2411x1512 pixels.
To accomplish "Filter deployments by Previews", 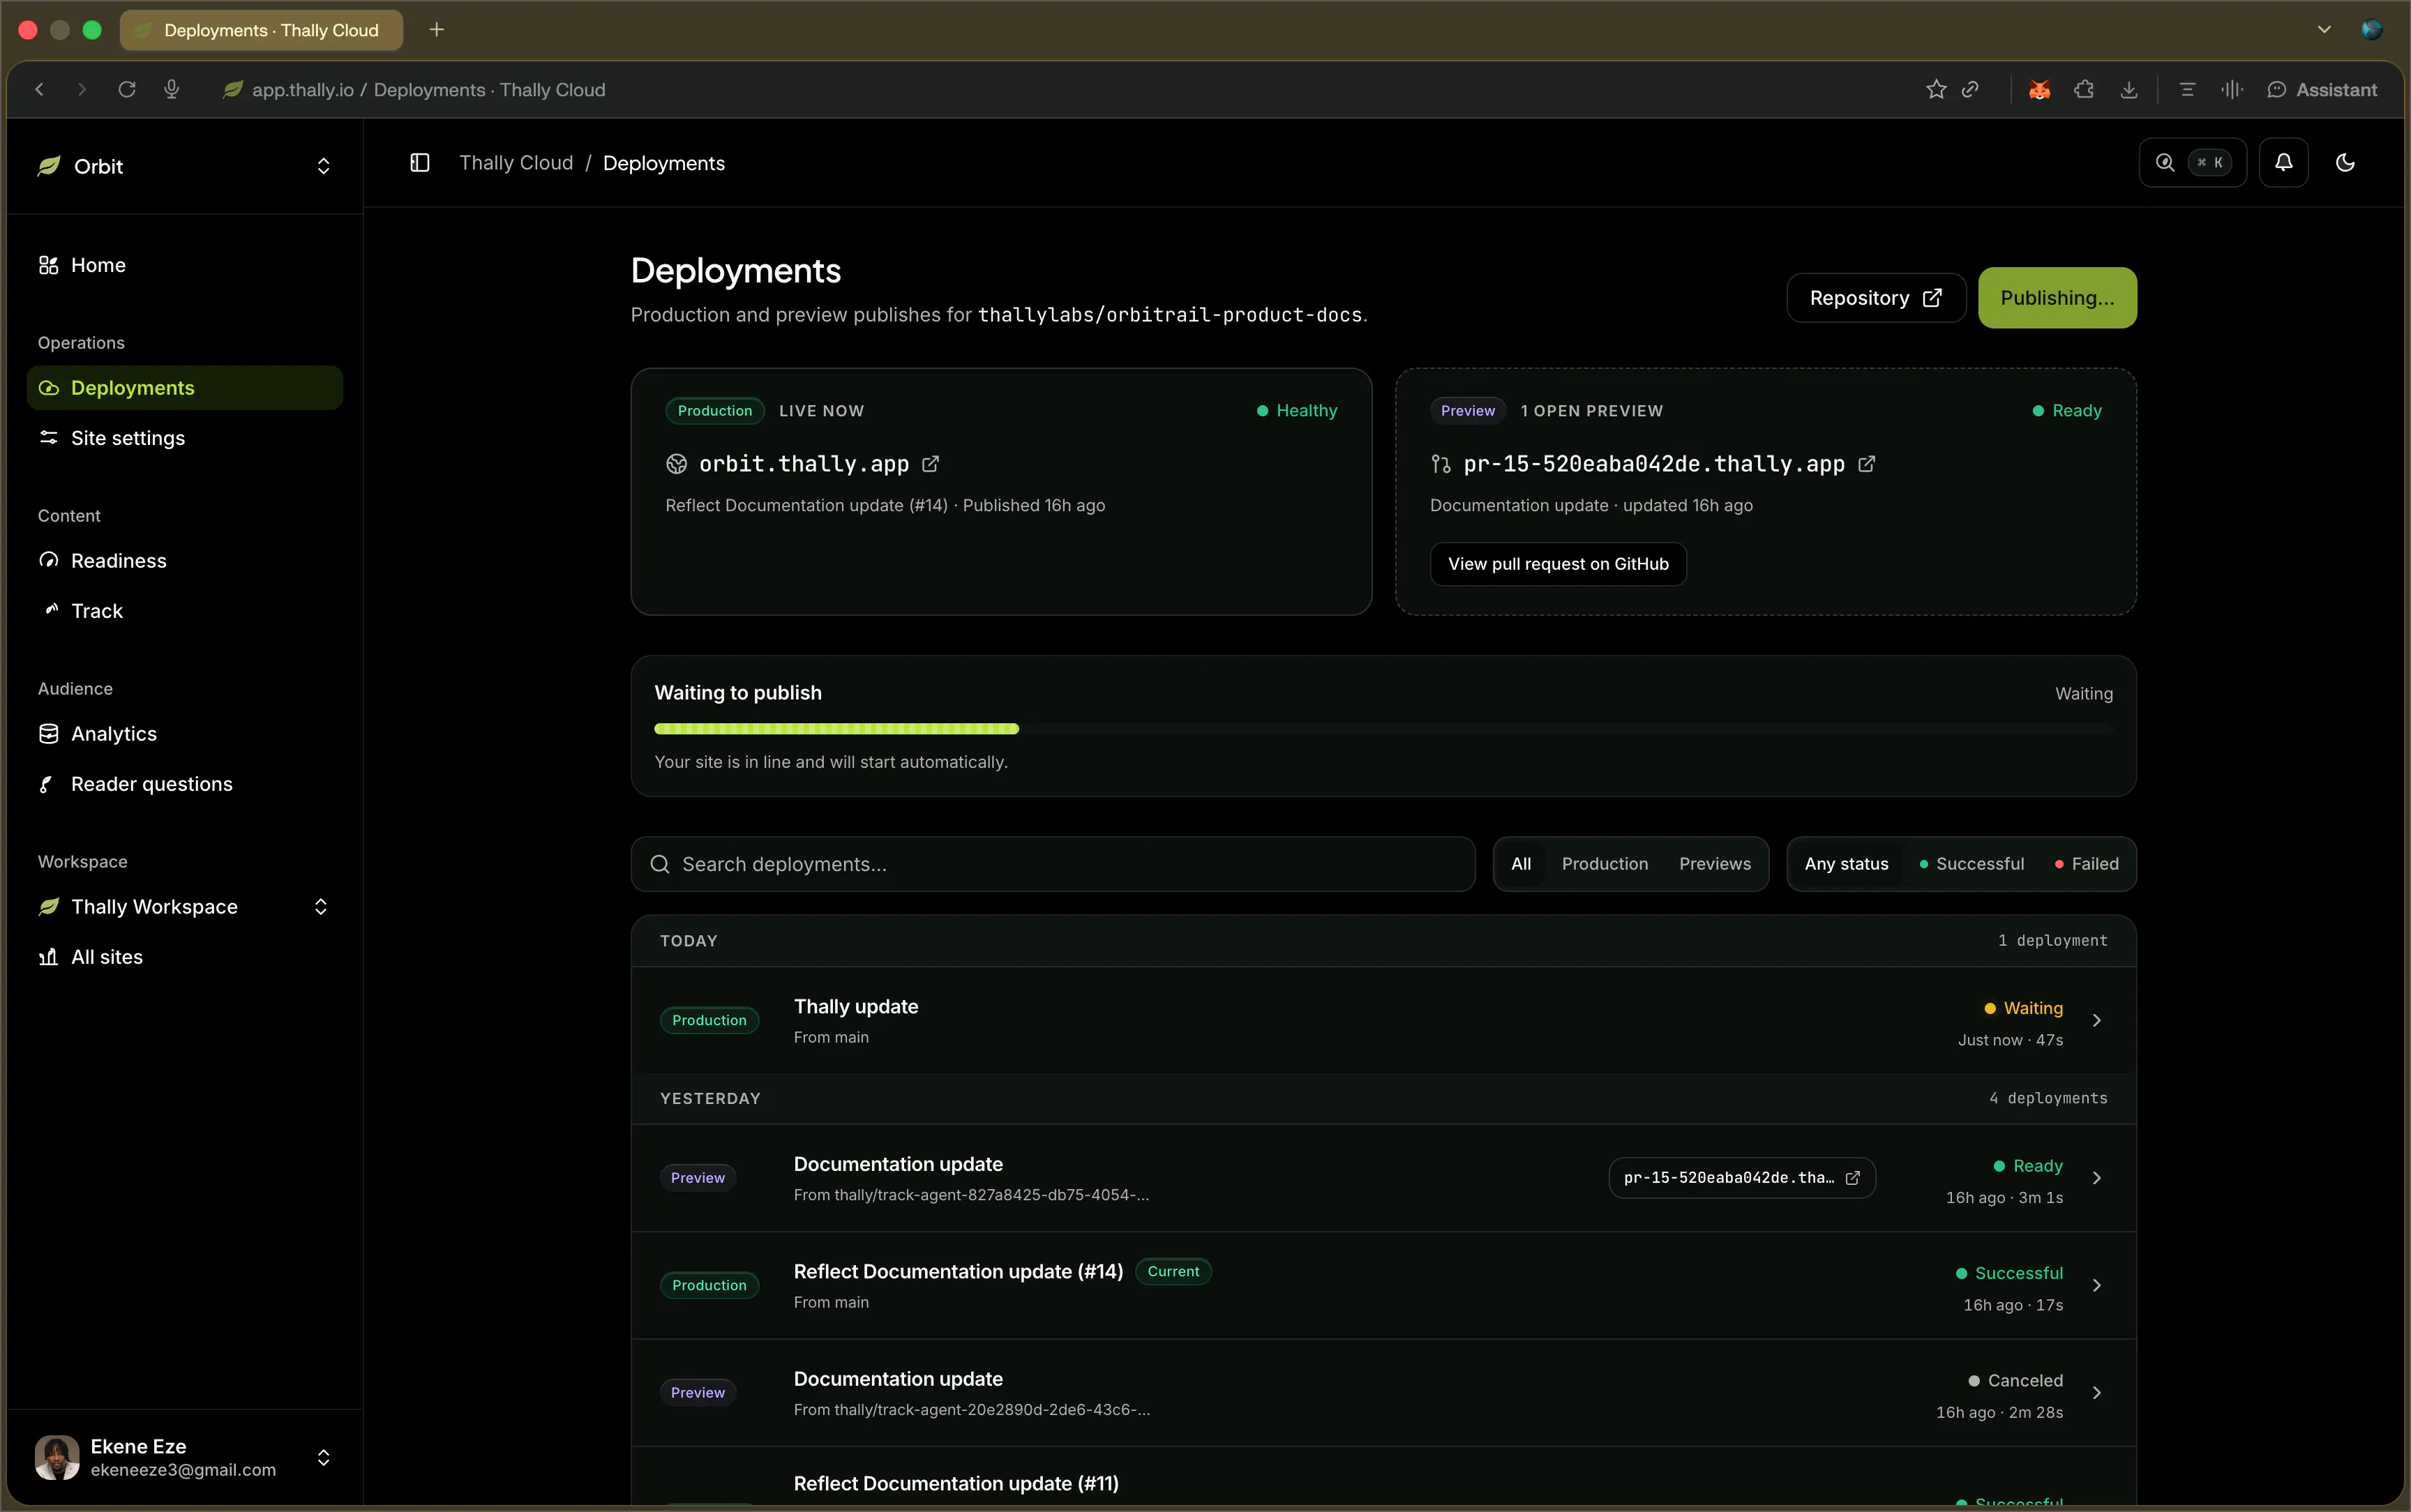I will tap(1715, 864).
